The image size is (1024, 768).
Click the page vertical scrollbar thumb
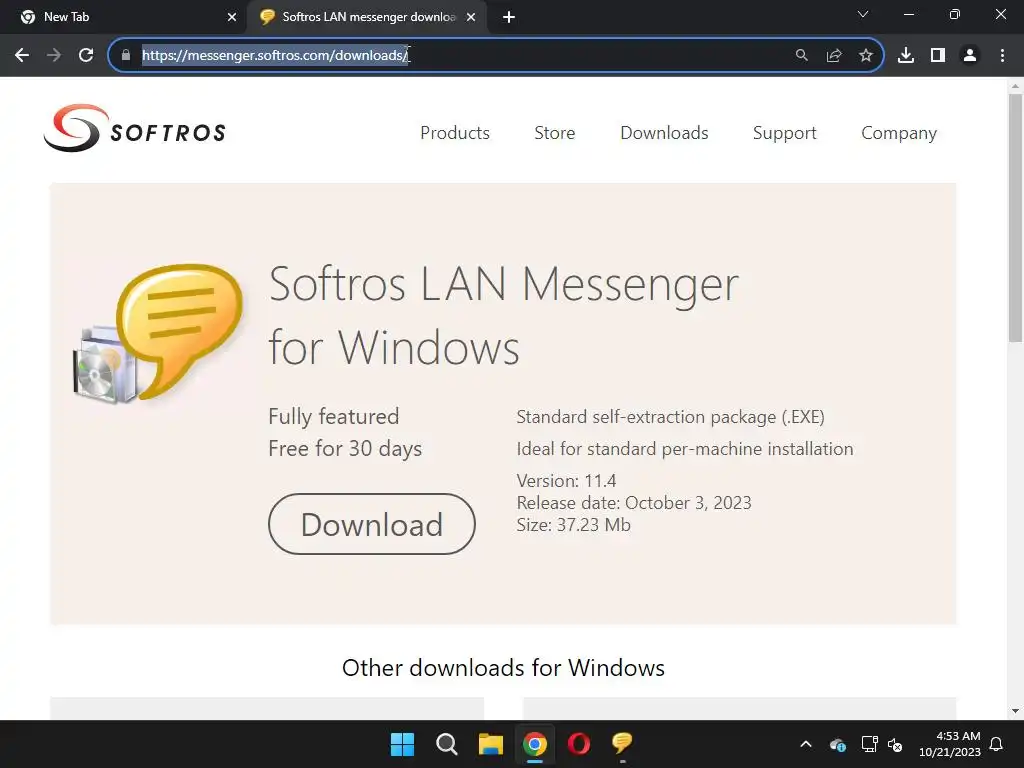pyautogui.click(x=1015, y=217)
